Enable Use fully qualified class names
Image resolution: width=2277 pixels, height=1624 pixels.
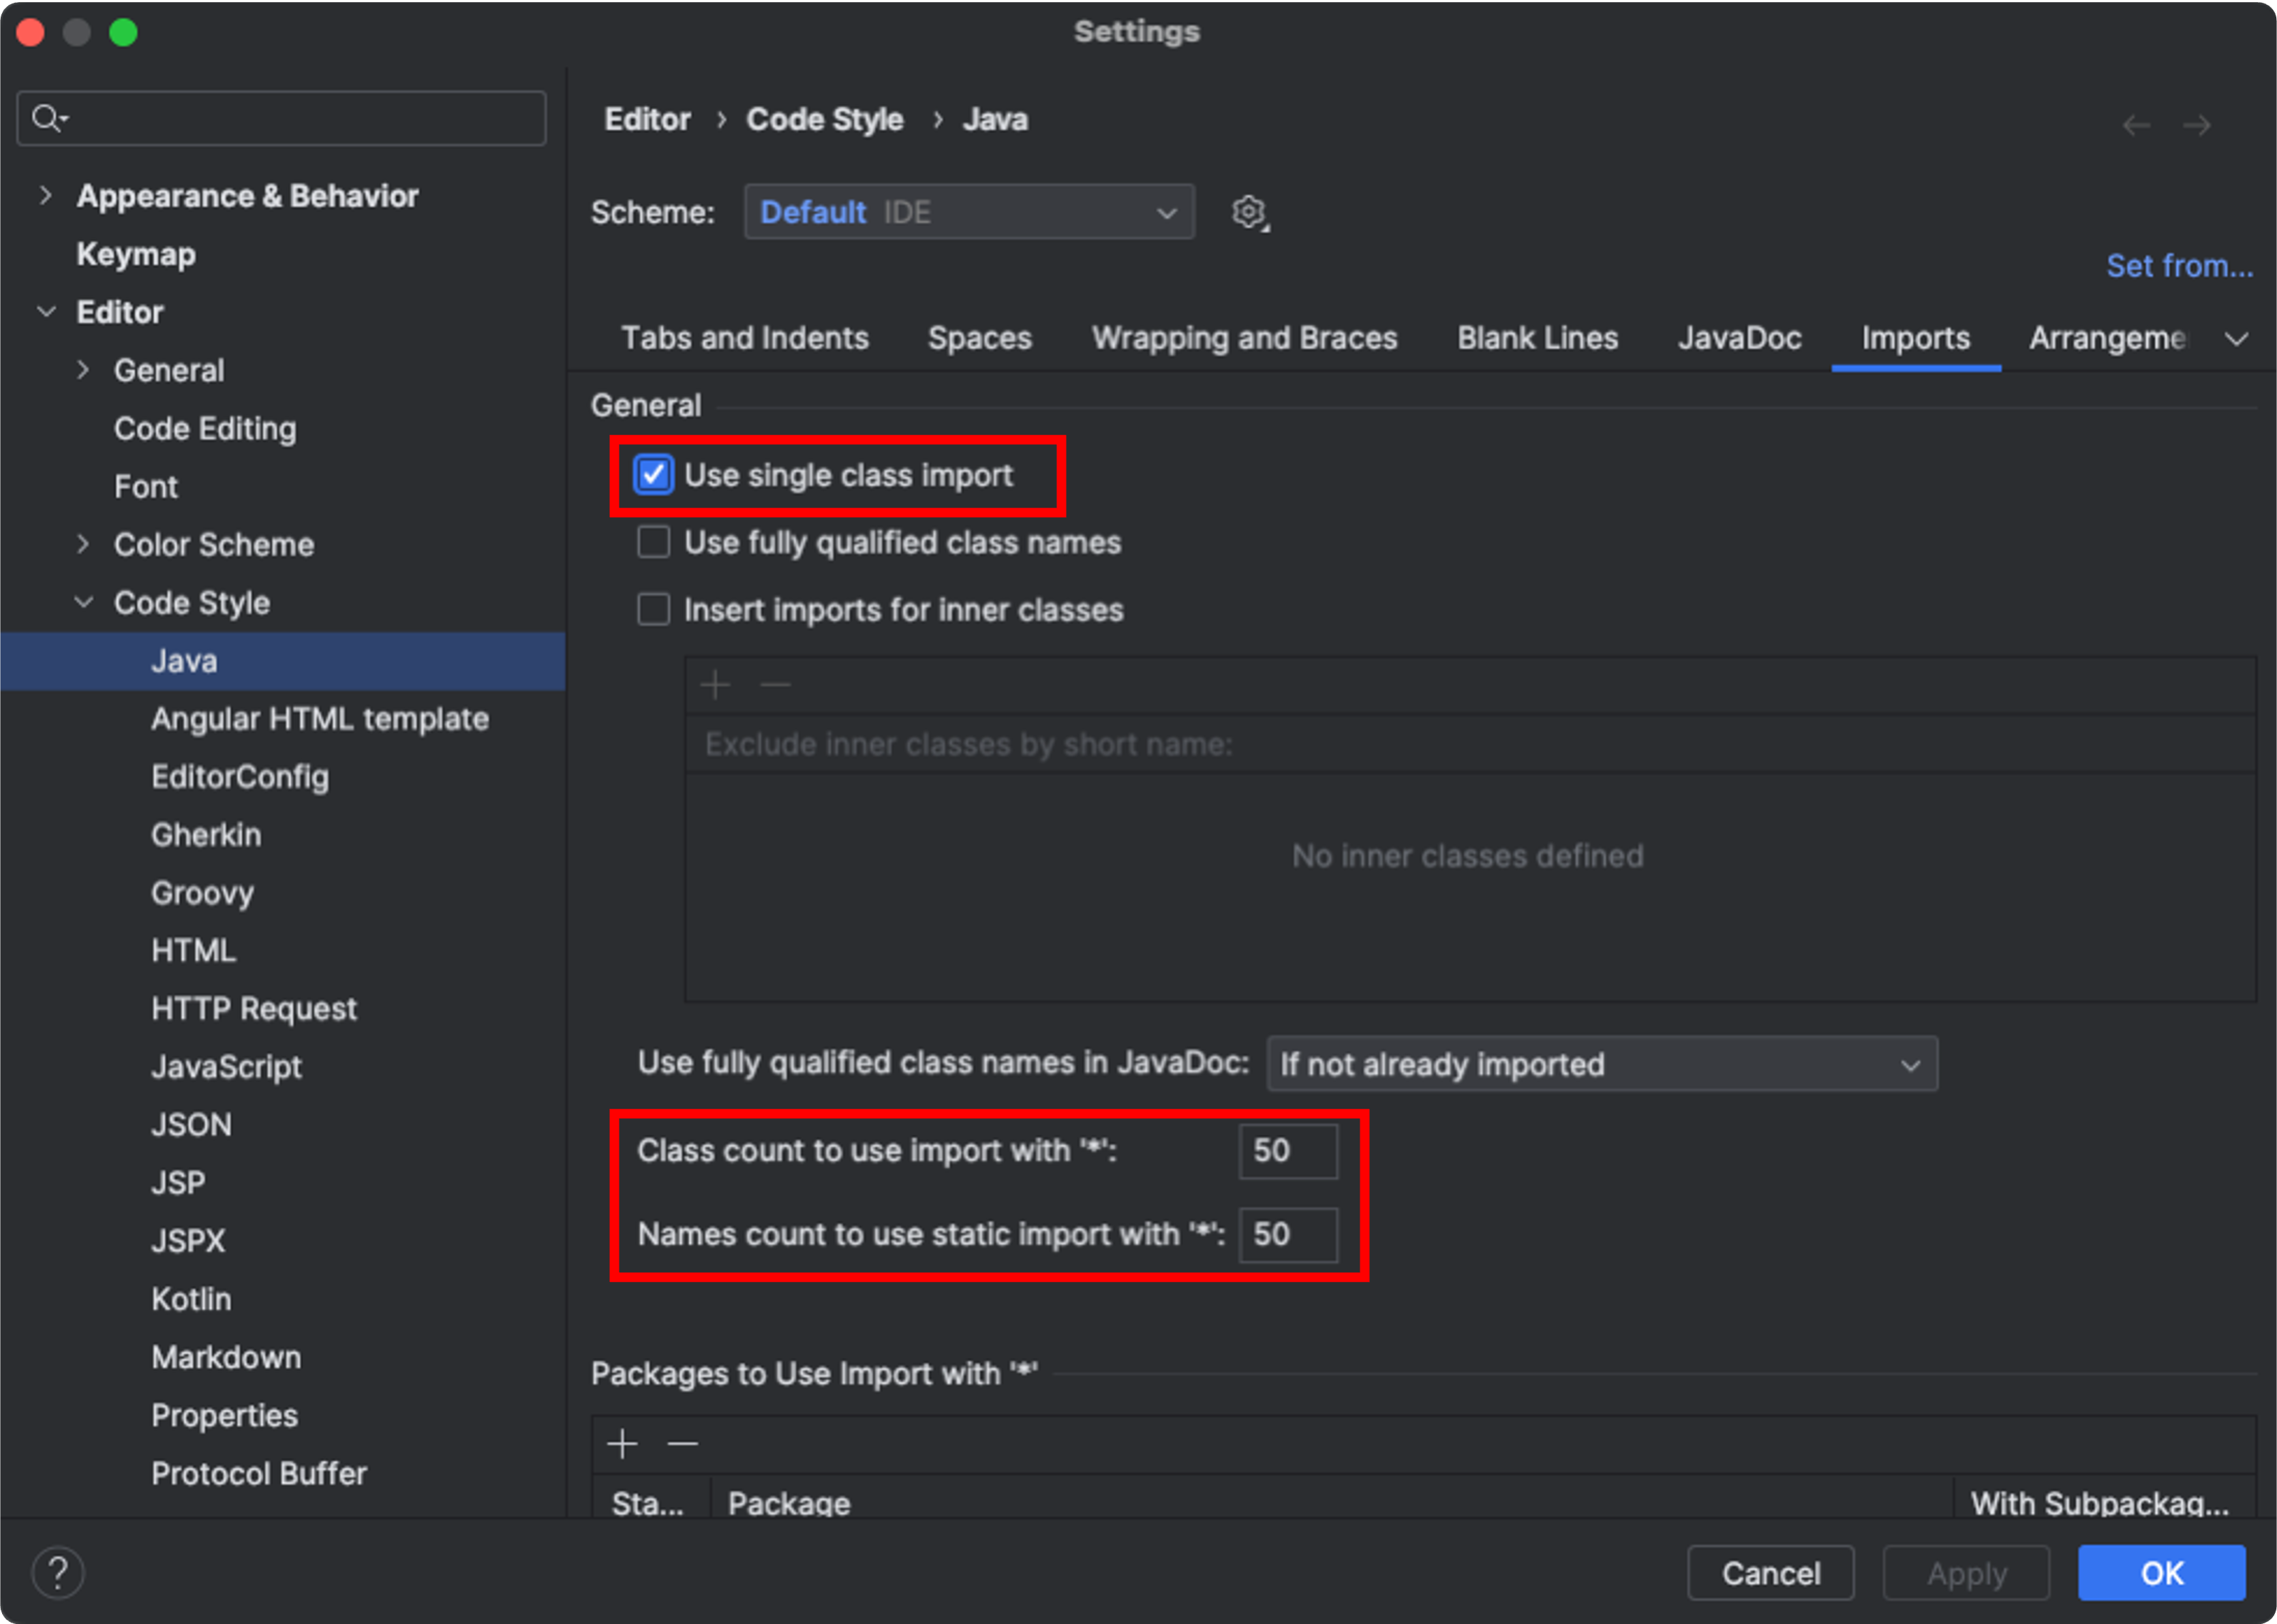(653, 542)
